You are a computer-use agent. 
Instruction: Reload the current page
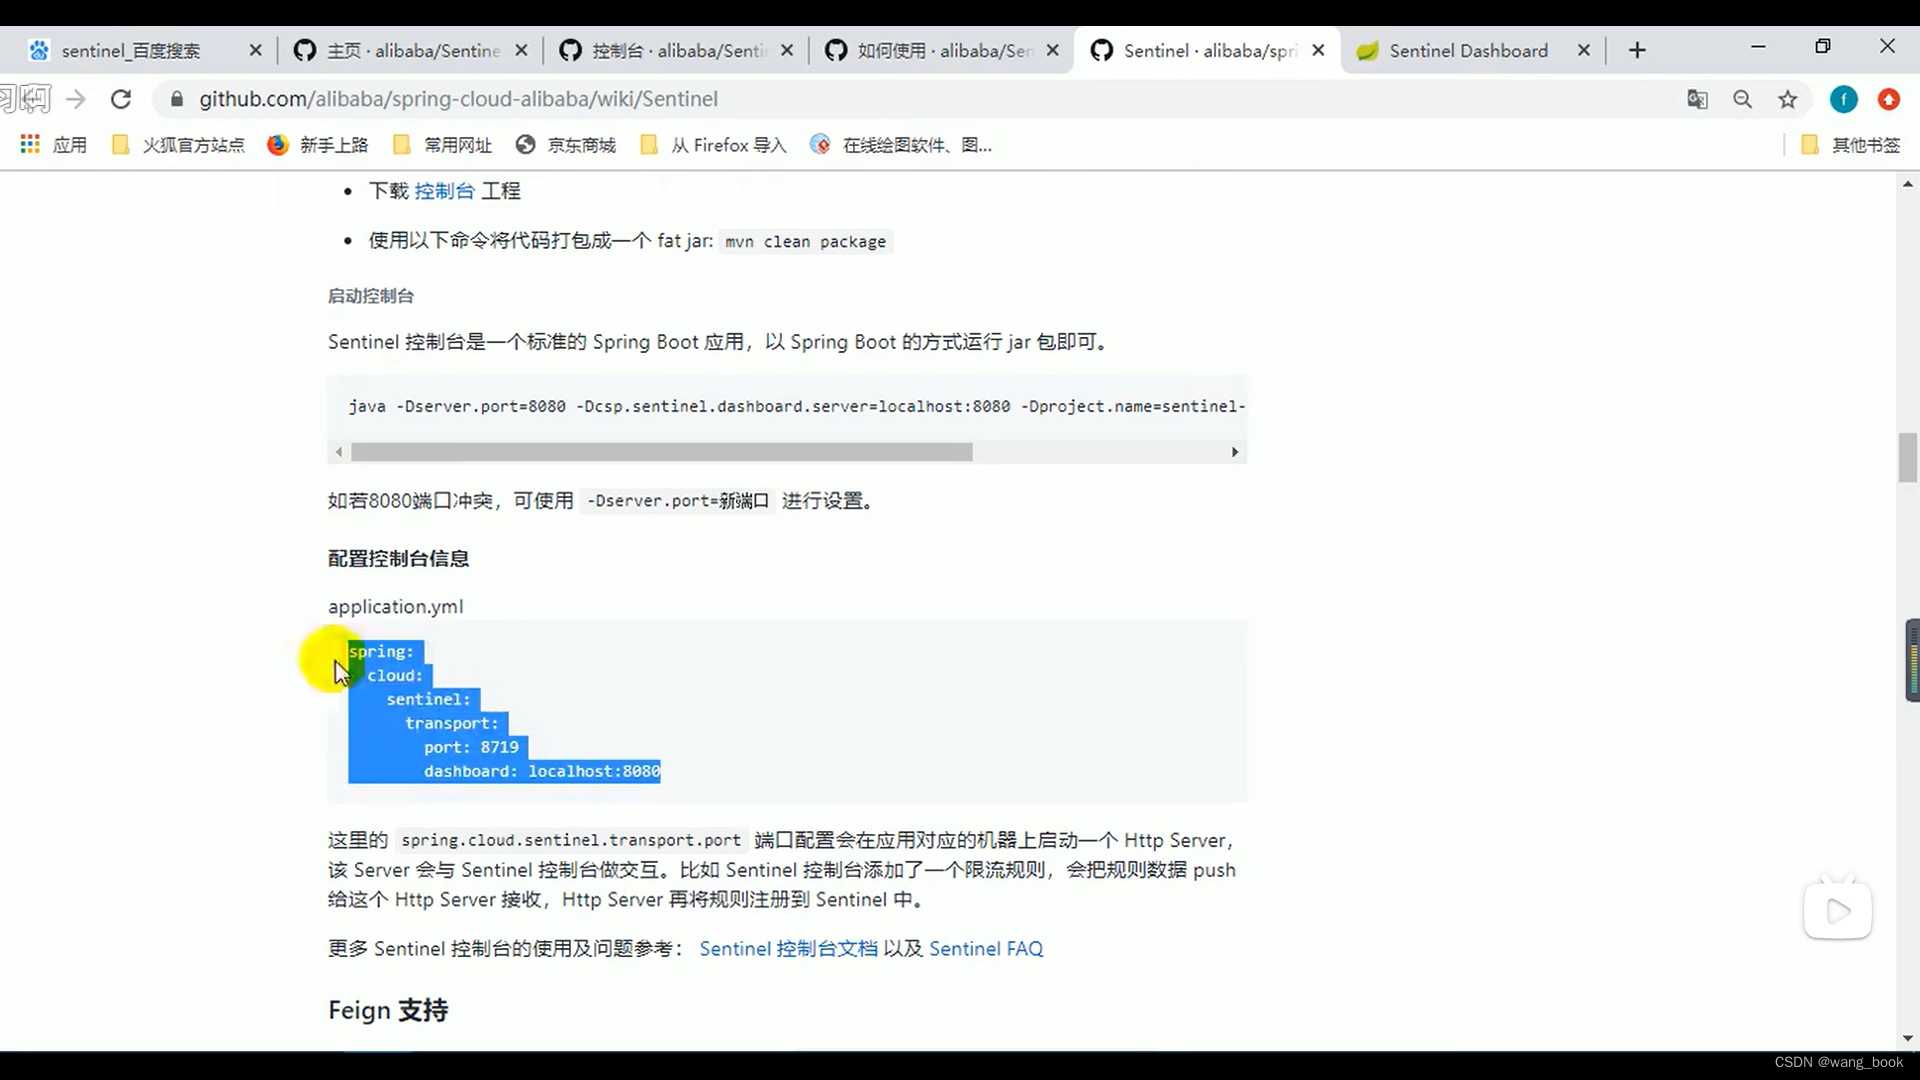121,99
